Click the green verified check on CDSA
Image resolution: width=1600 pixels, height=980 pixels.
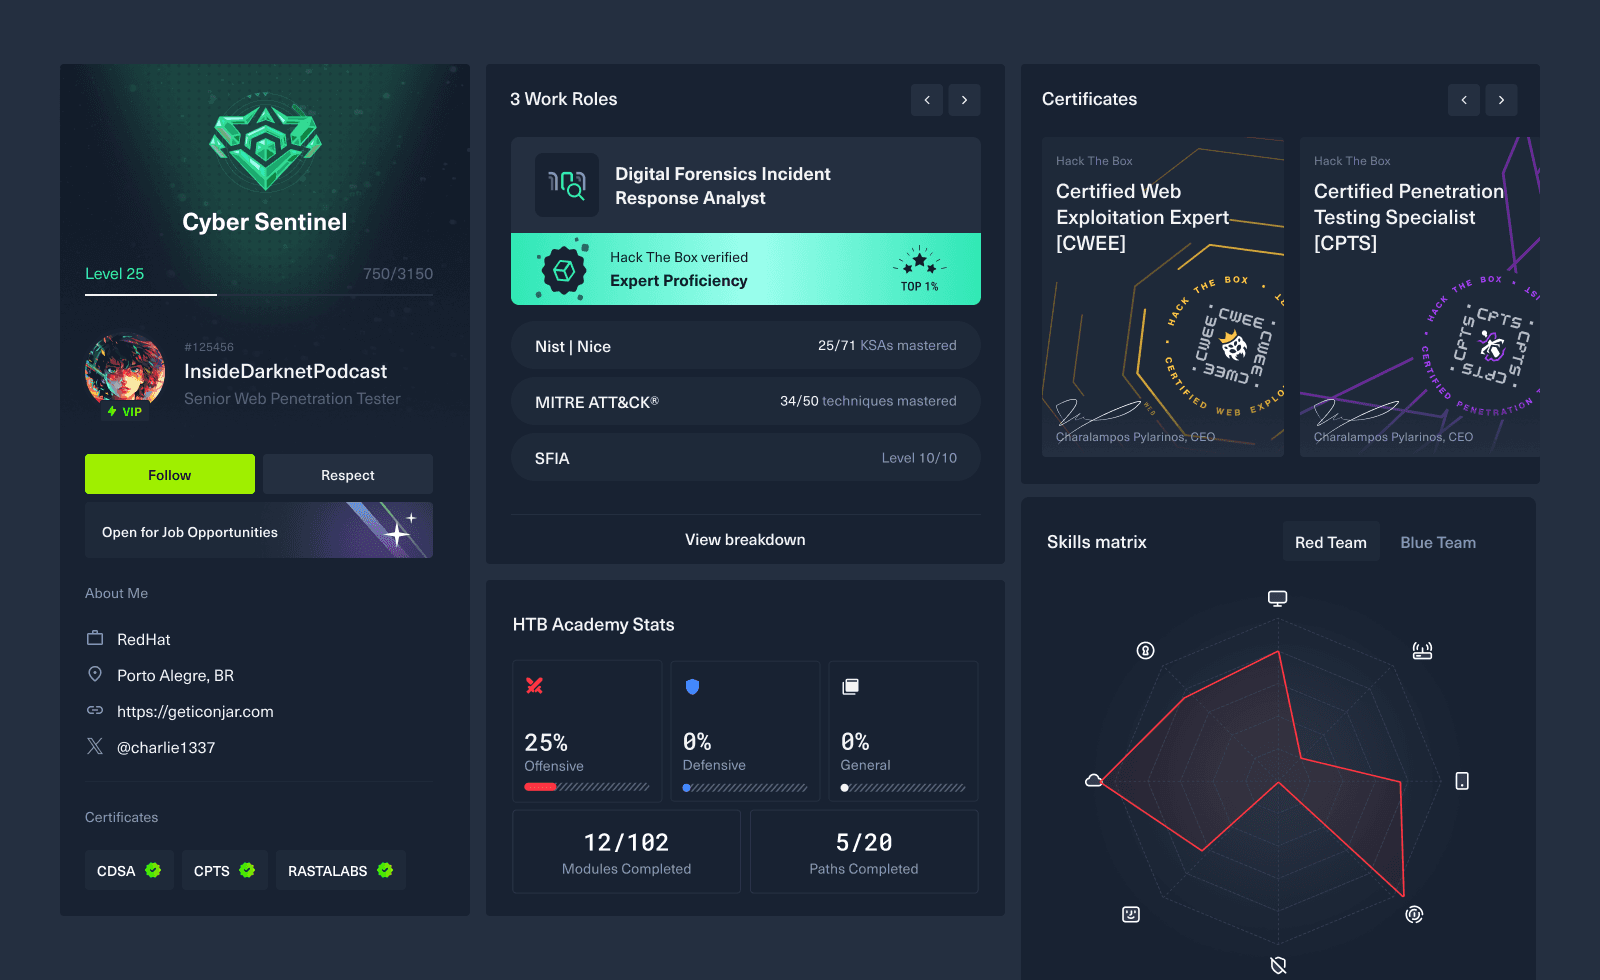(153, 870)
